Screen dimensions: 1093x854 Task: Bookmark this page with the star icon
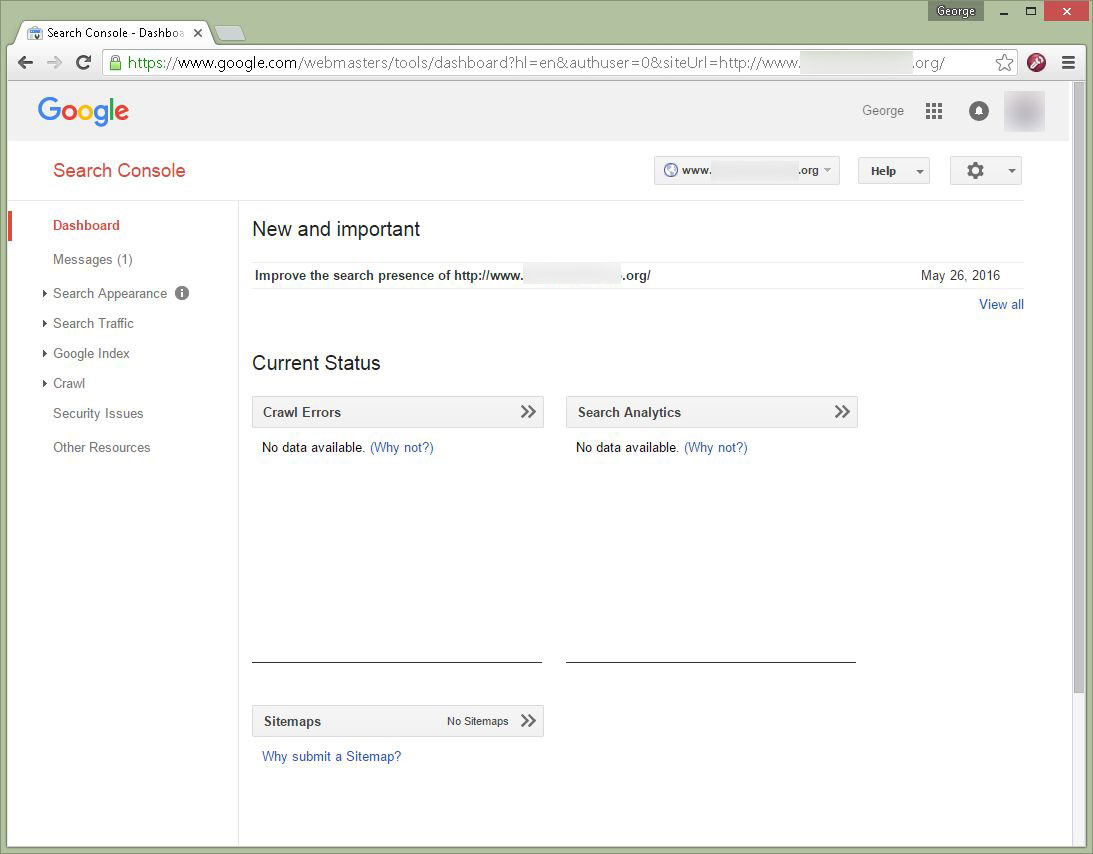(x=1004, y=63)
